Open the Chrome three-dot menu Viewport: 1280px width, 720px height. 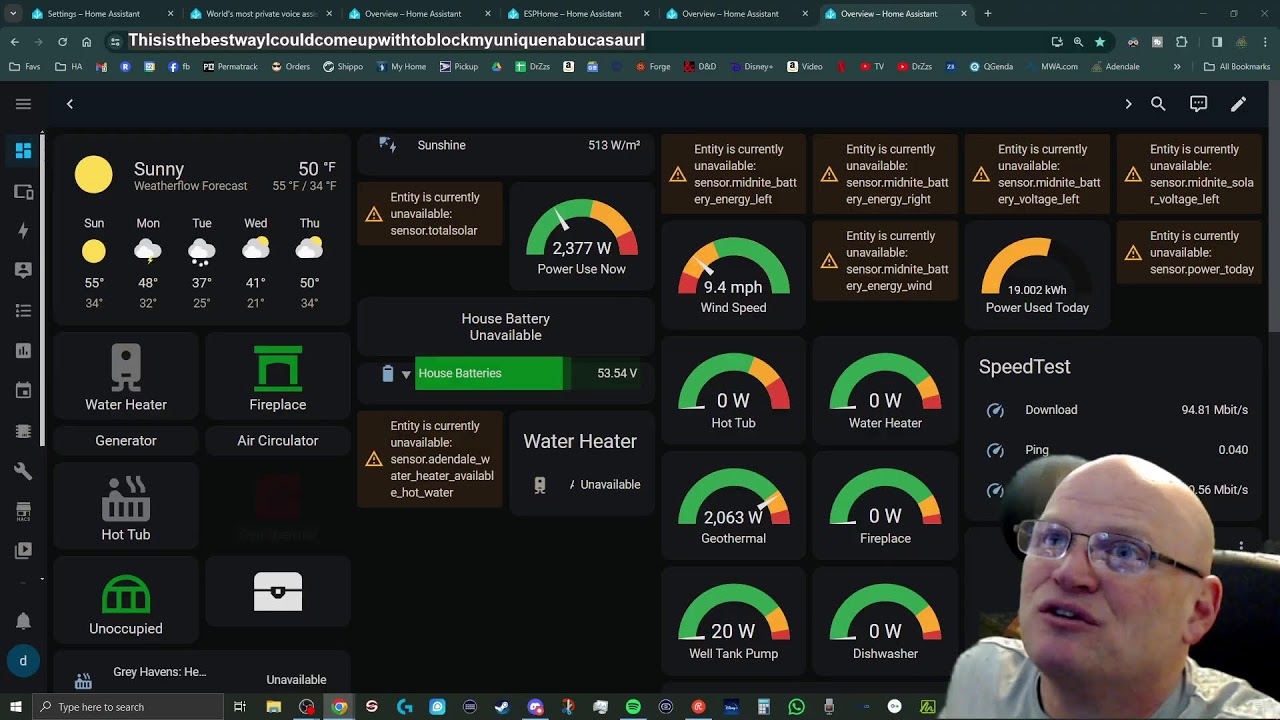1265,42
